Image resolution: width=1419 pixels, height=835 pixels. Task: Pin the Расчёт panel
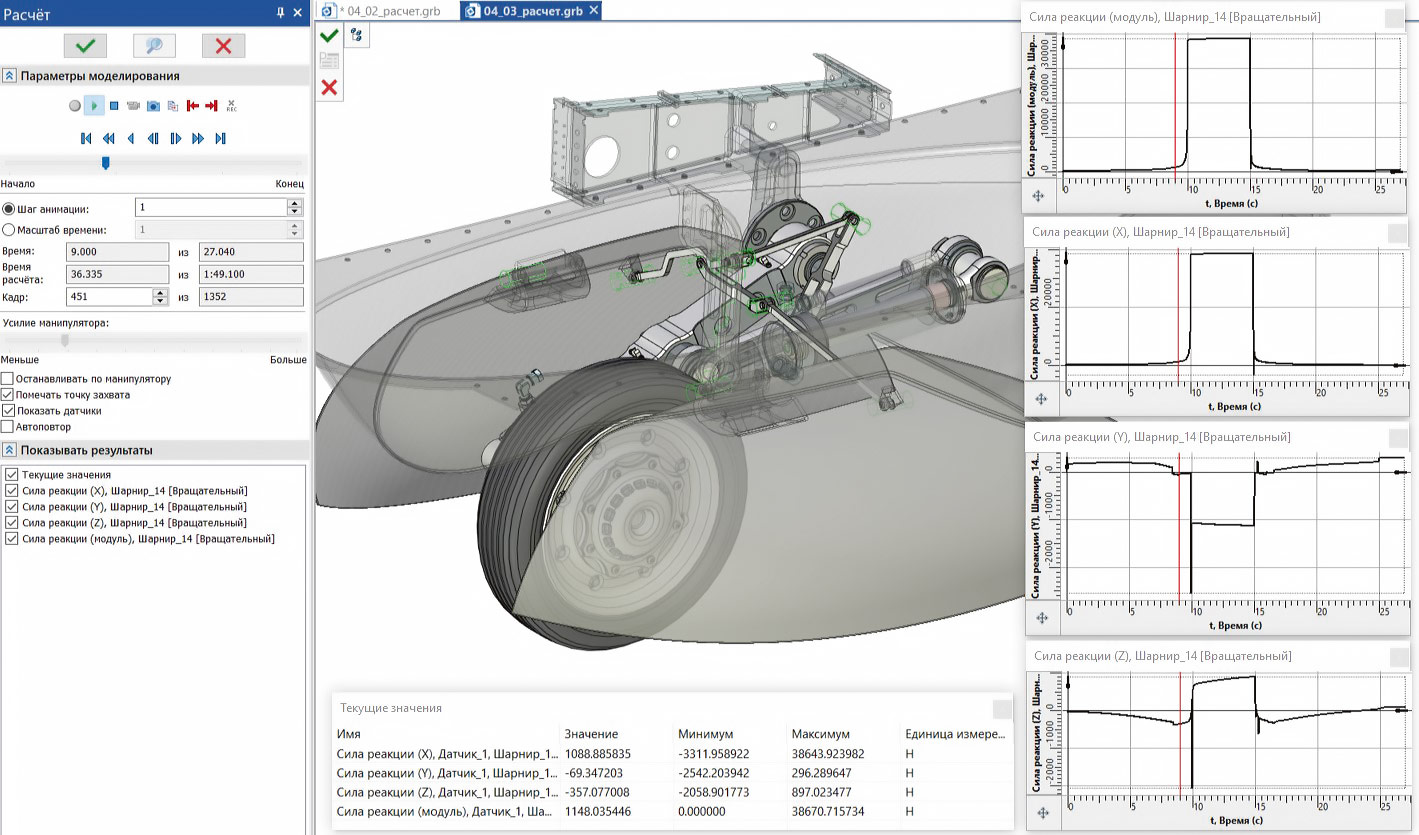(x=280, y=13)
